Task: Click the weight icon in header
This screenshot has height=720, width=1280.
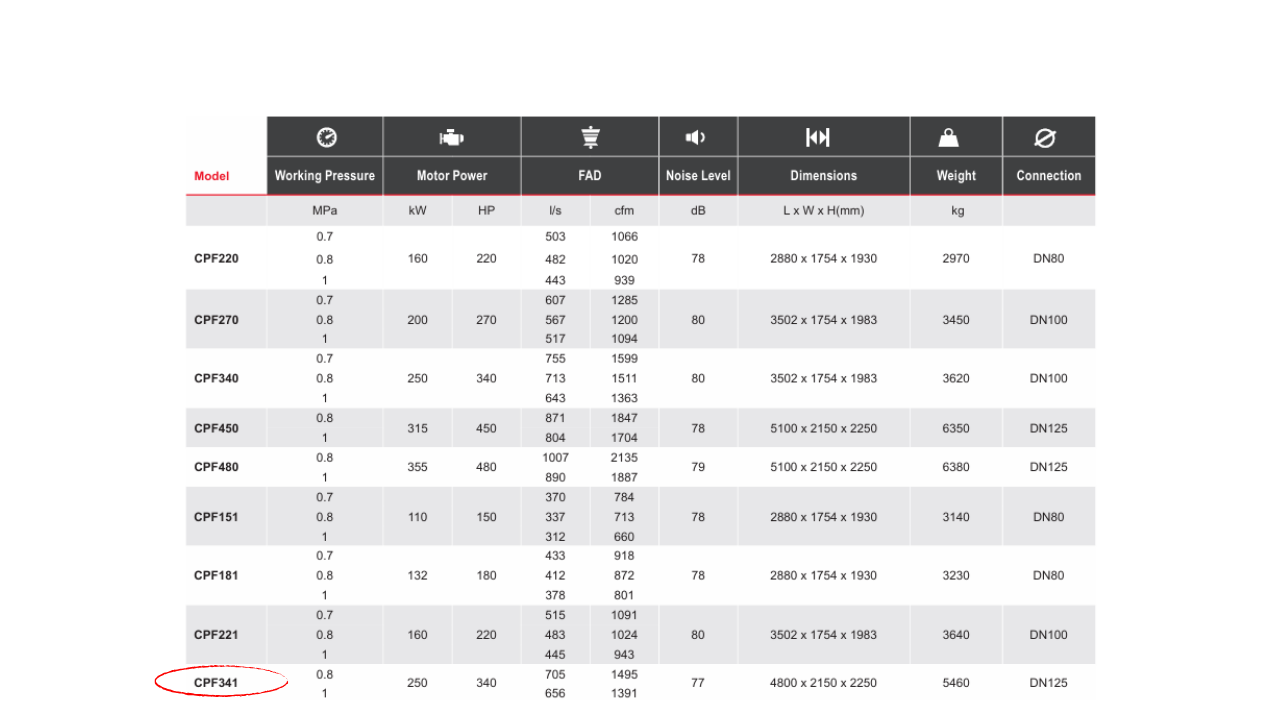Action: coord(950,138)
